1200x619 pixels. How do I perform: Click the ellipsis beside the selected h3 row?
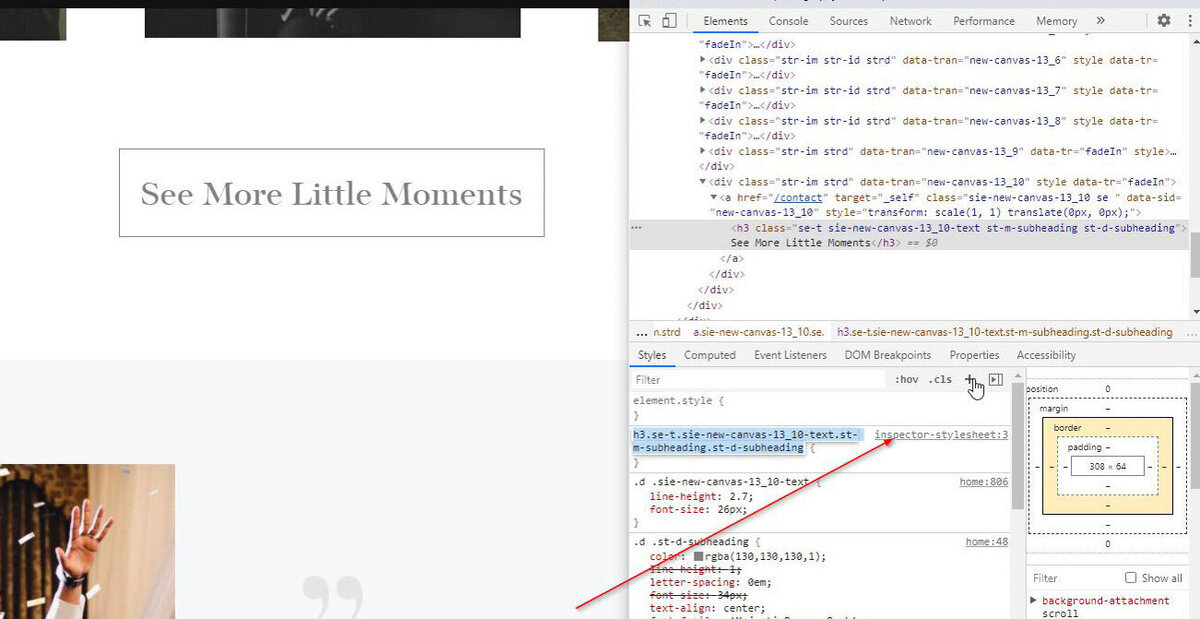(636, 228)
